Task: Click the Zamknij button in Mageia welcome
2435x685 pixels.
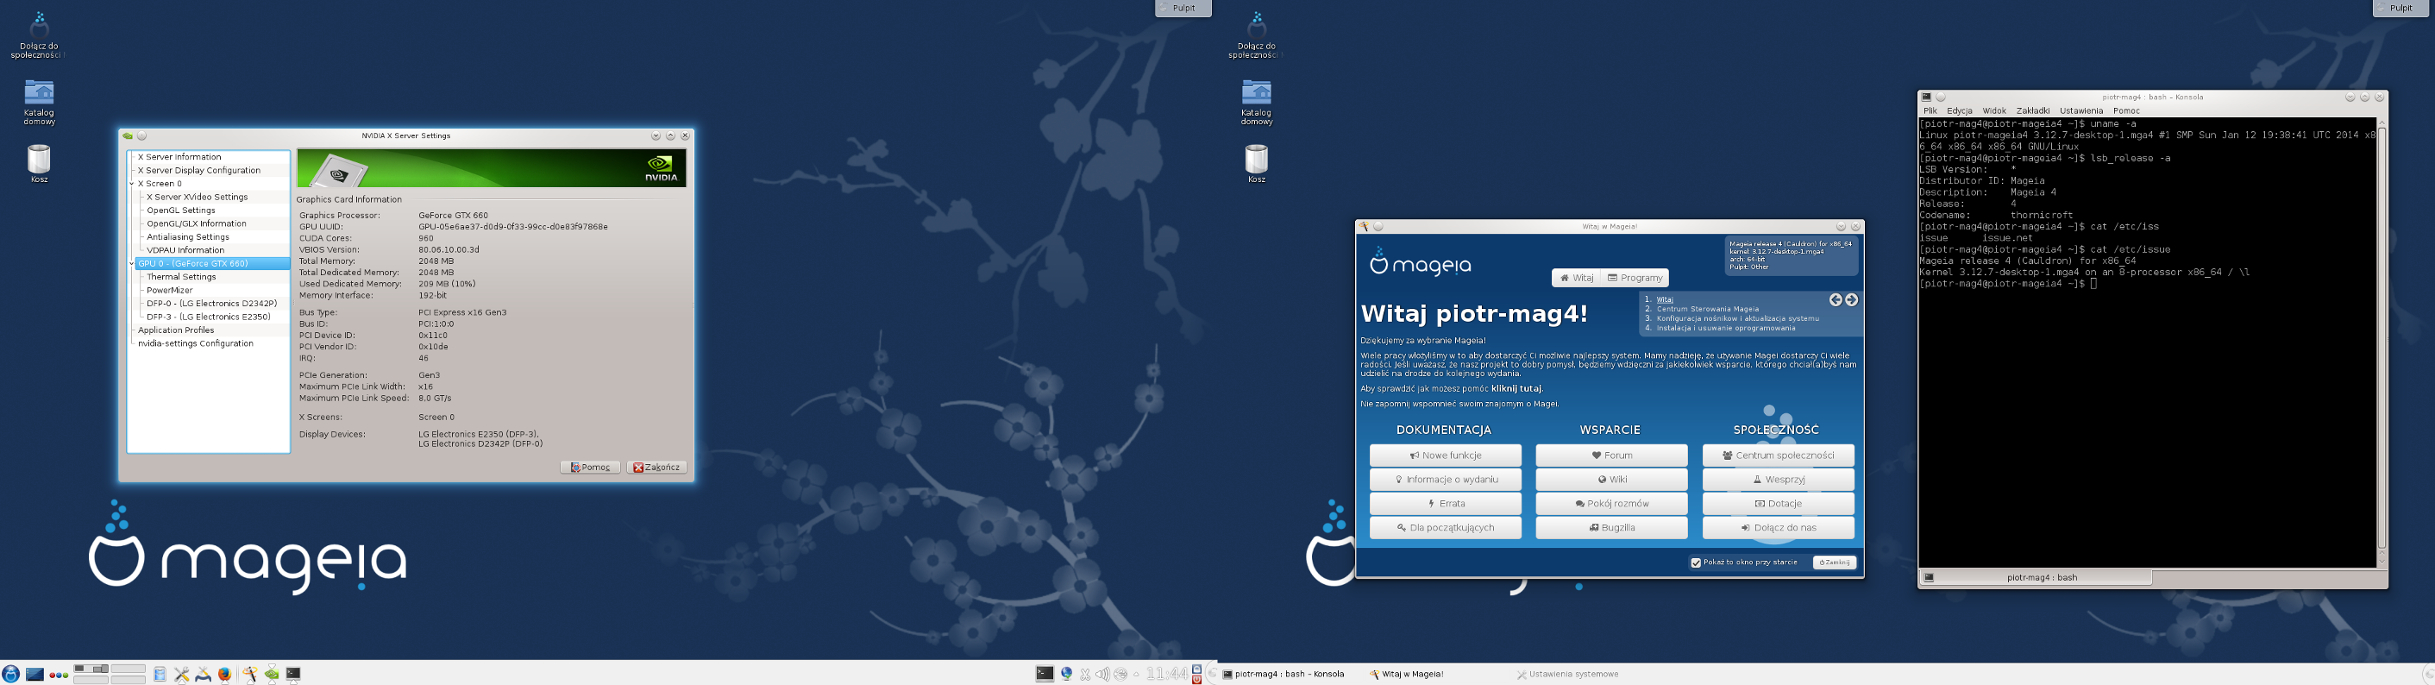Action: click(x=1834, y=563)
